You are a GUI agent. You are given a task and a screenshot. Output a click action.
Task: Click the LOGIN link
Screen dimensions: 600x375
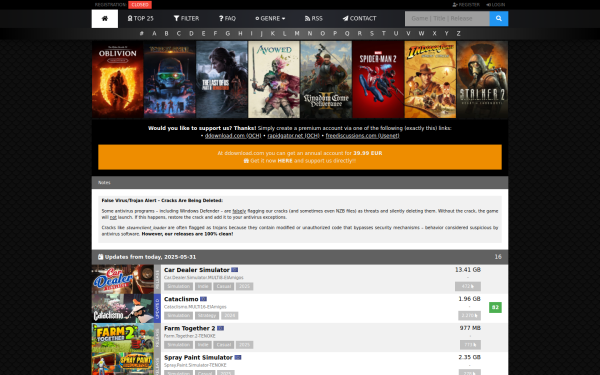click(x=496, y=5)
